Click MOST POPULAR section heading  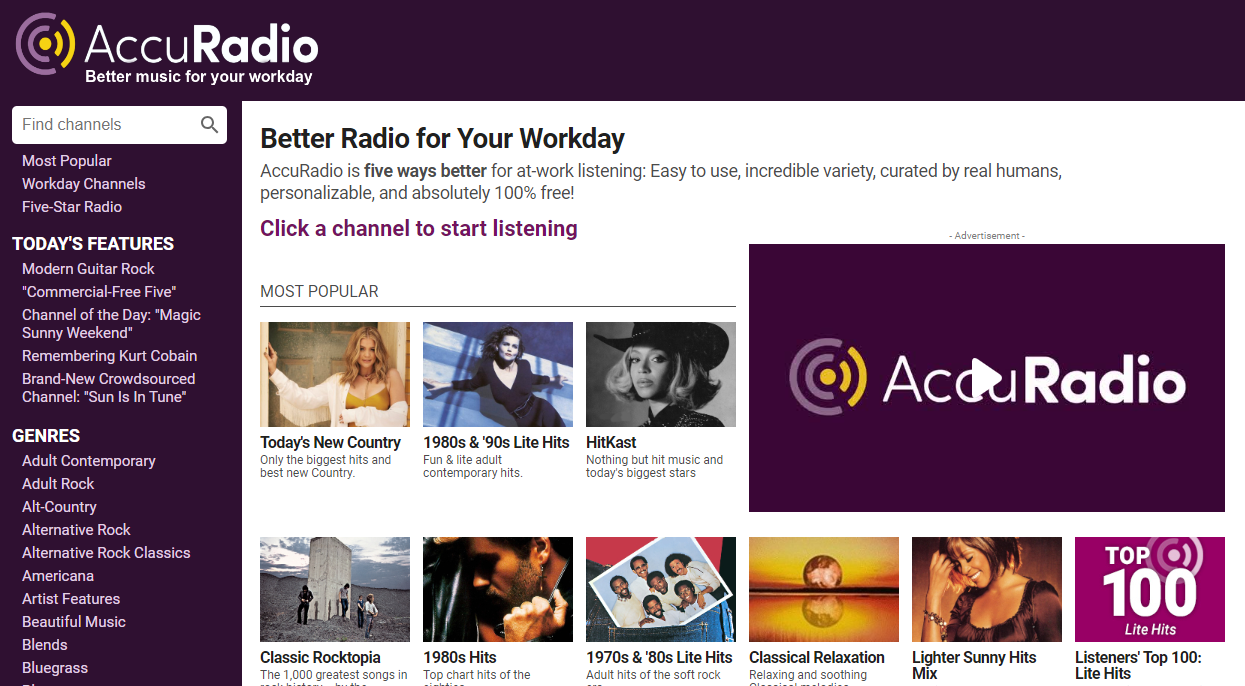click(x=319, y=292)
